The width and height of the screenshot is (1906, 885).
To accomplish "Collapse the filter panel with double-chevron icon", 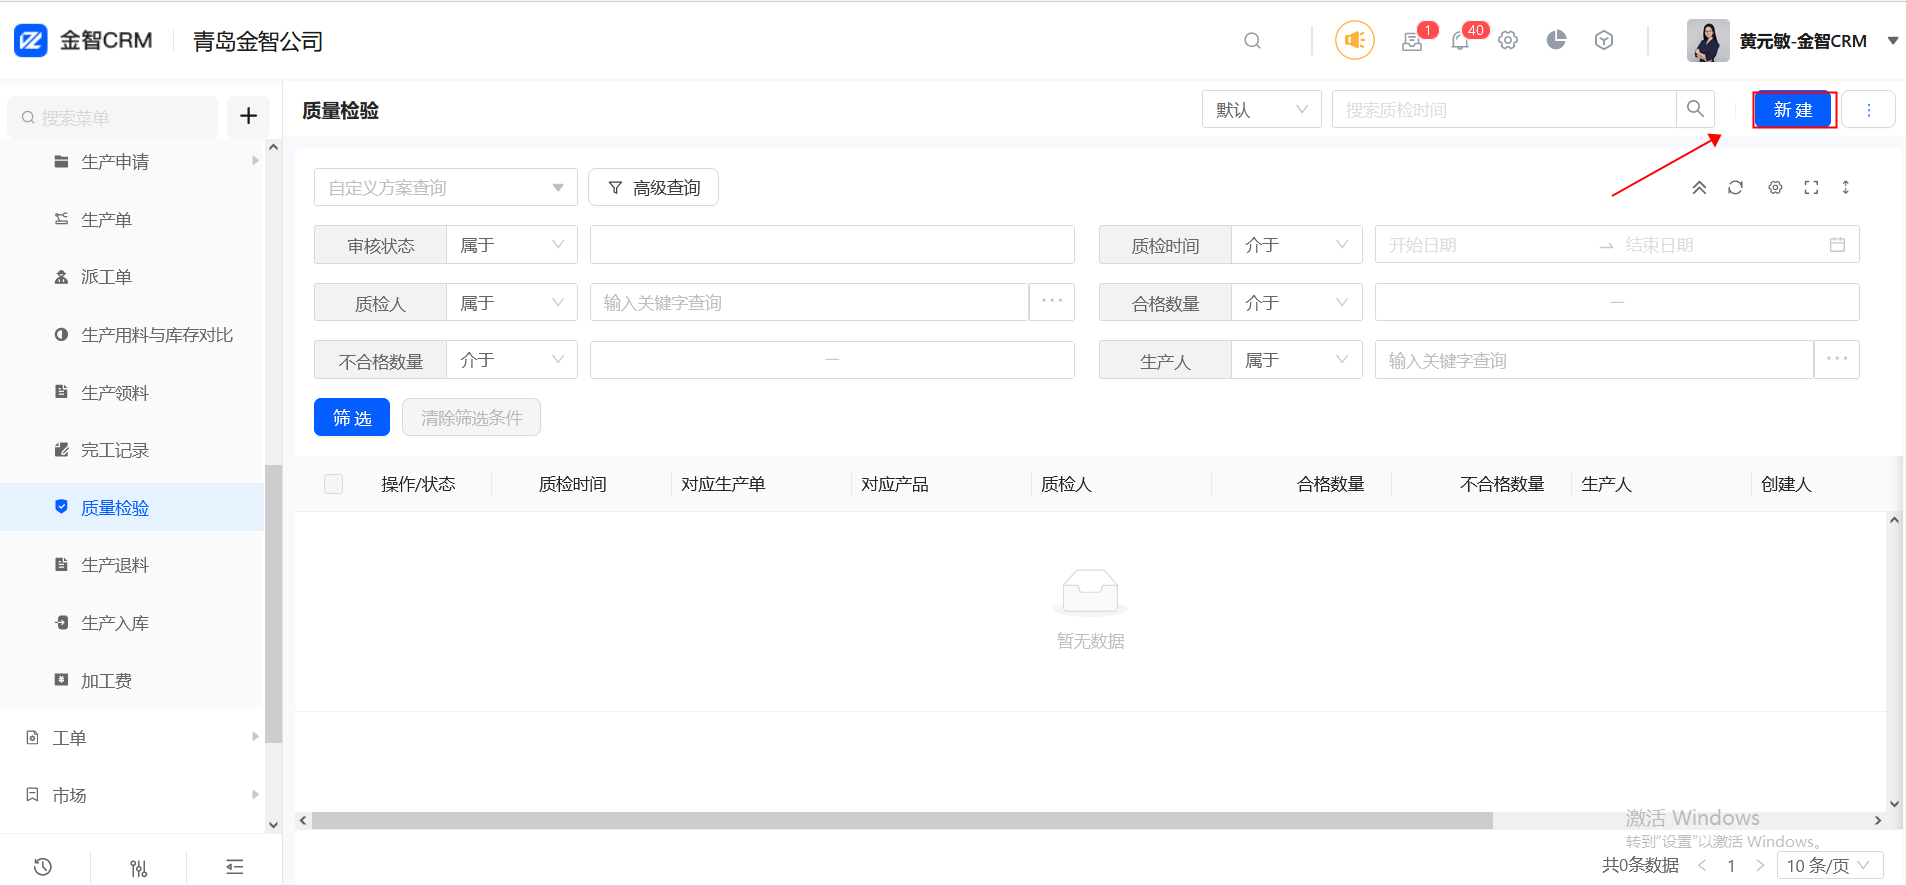I will [x=1699, y=188].
